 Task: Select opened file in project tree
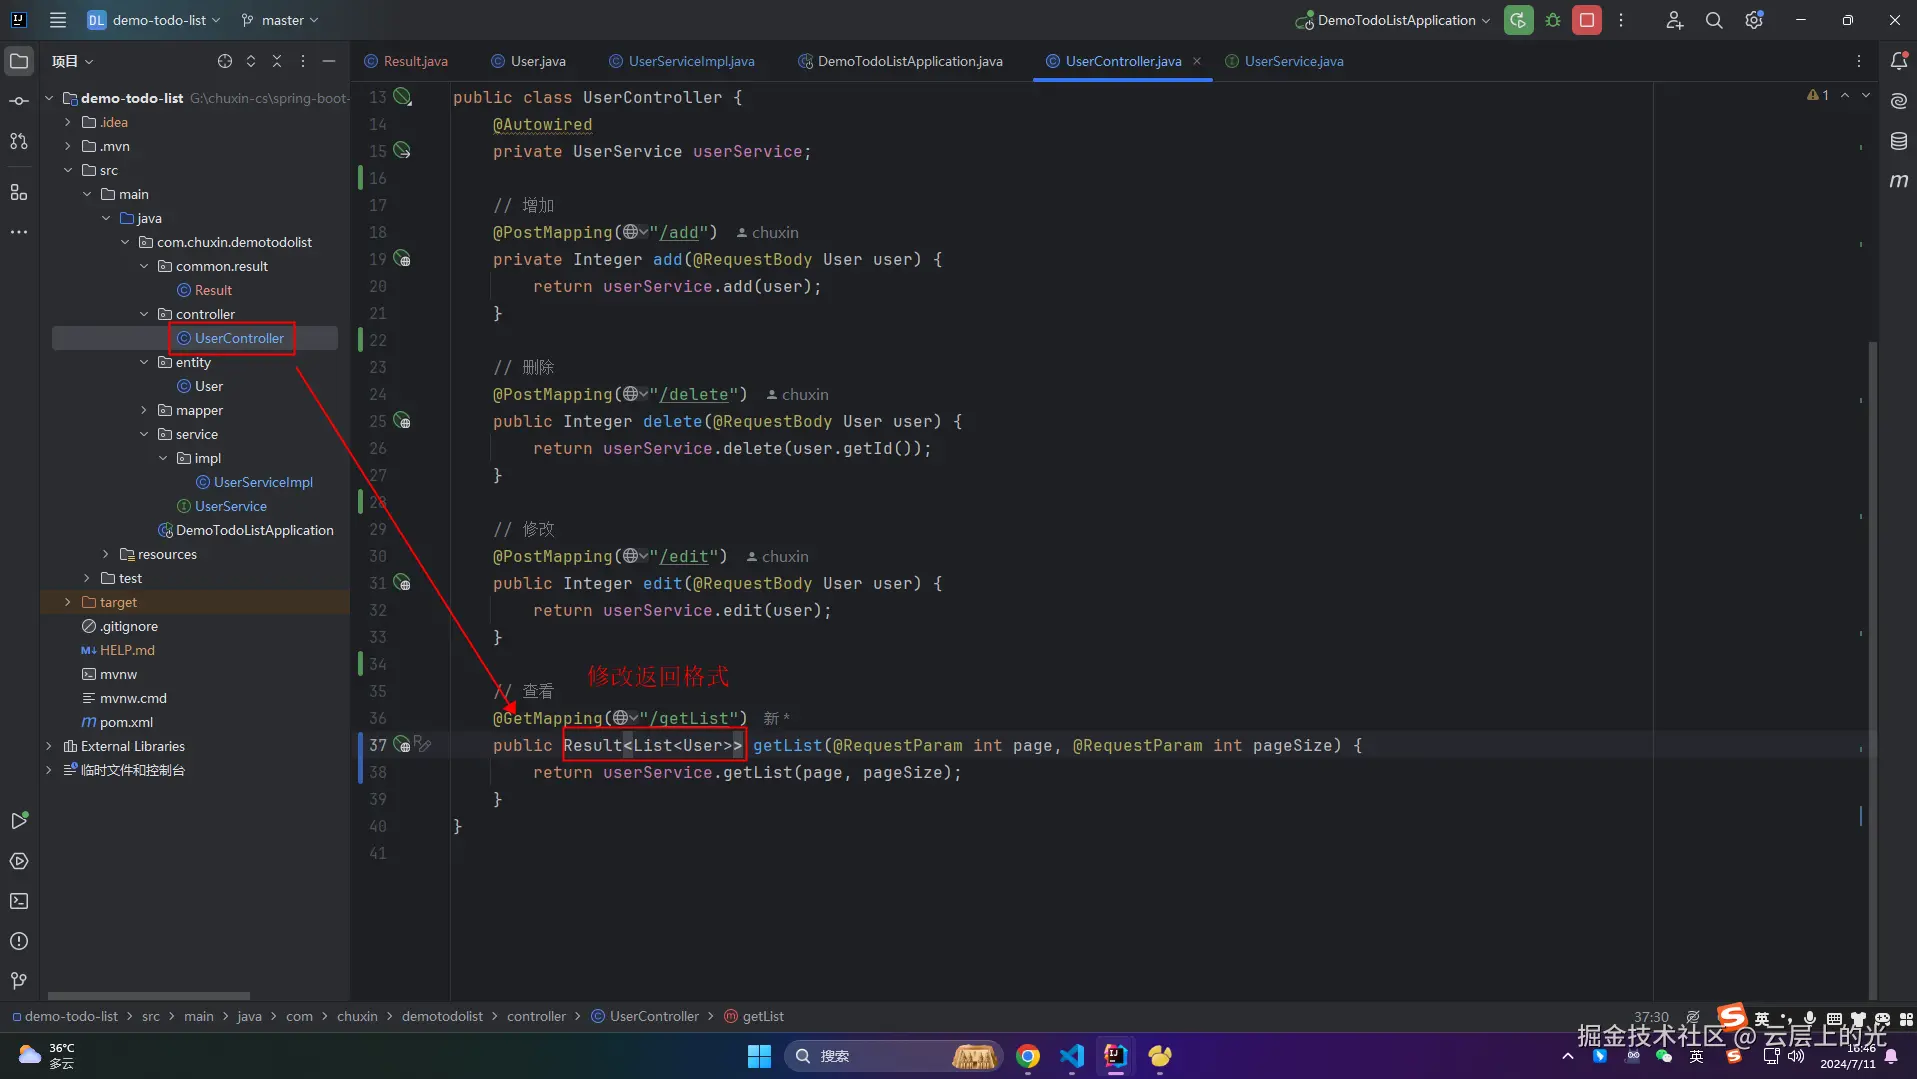(225, 61)
